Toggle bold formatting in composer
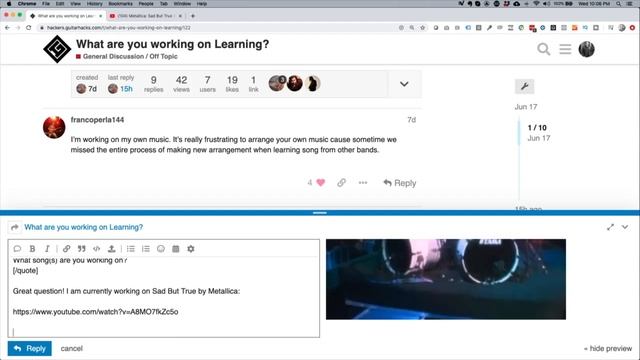 (x=32, y=249)
